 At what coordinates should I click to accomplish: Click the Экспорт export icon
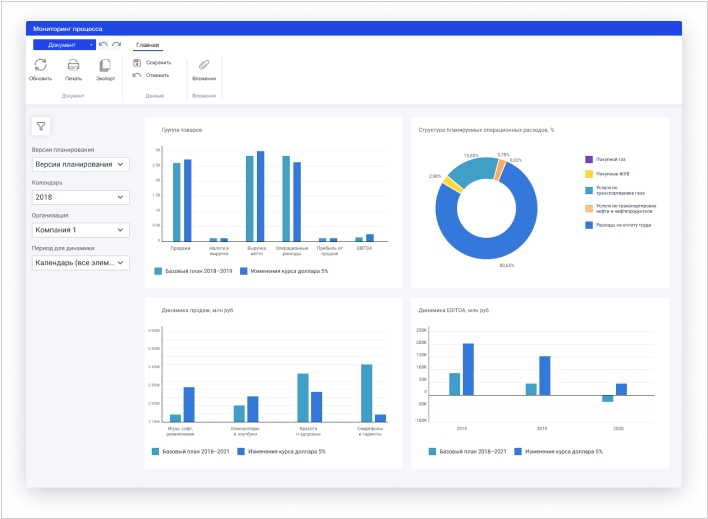click(105, 65)
